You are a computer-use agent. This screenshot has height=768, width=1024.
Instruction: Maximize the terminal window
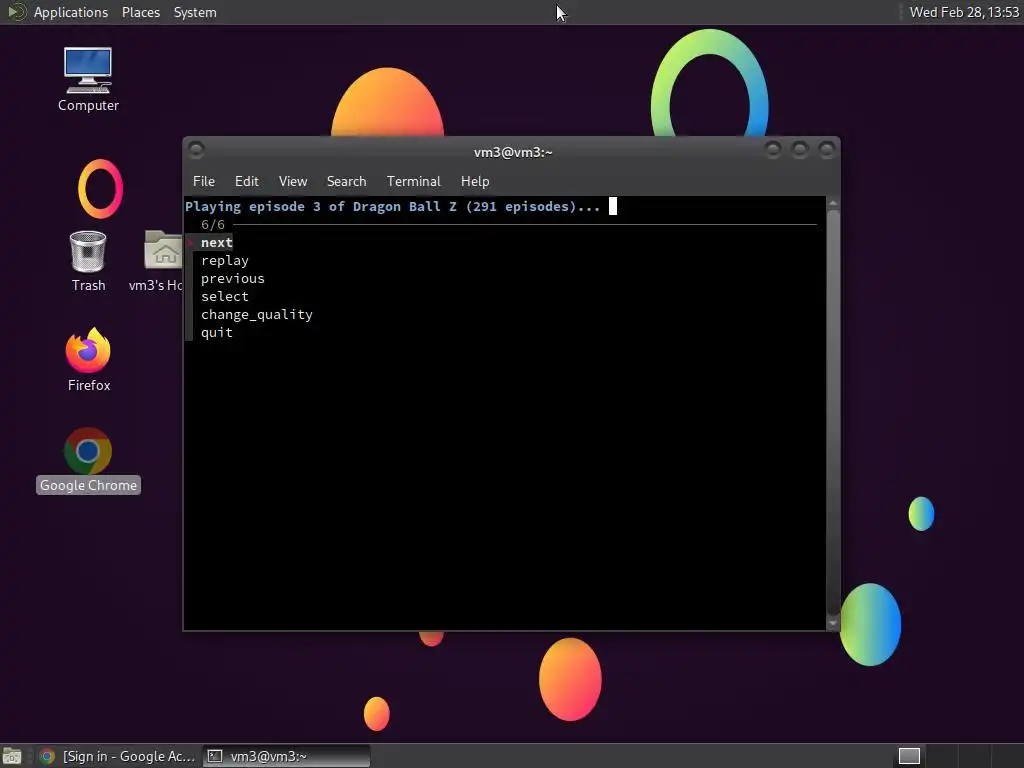pyautogui.click(x=799, y=150)
